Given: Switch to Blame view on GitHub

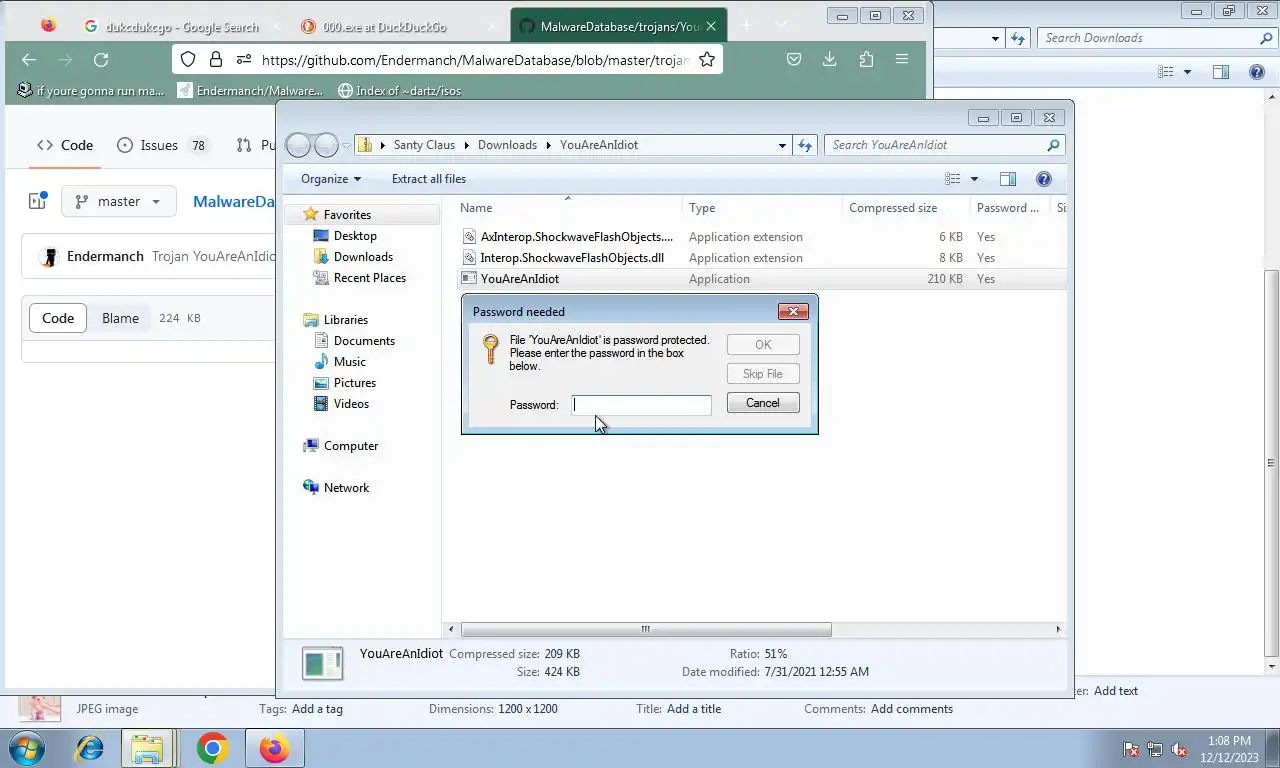Looking at the screenshot, I should tap(120, 318).
